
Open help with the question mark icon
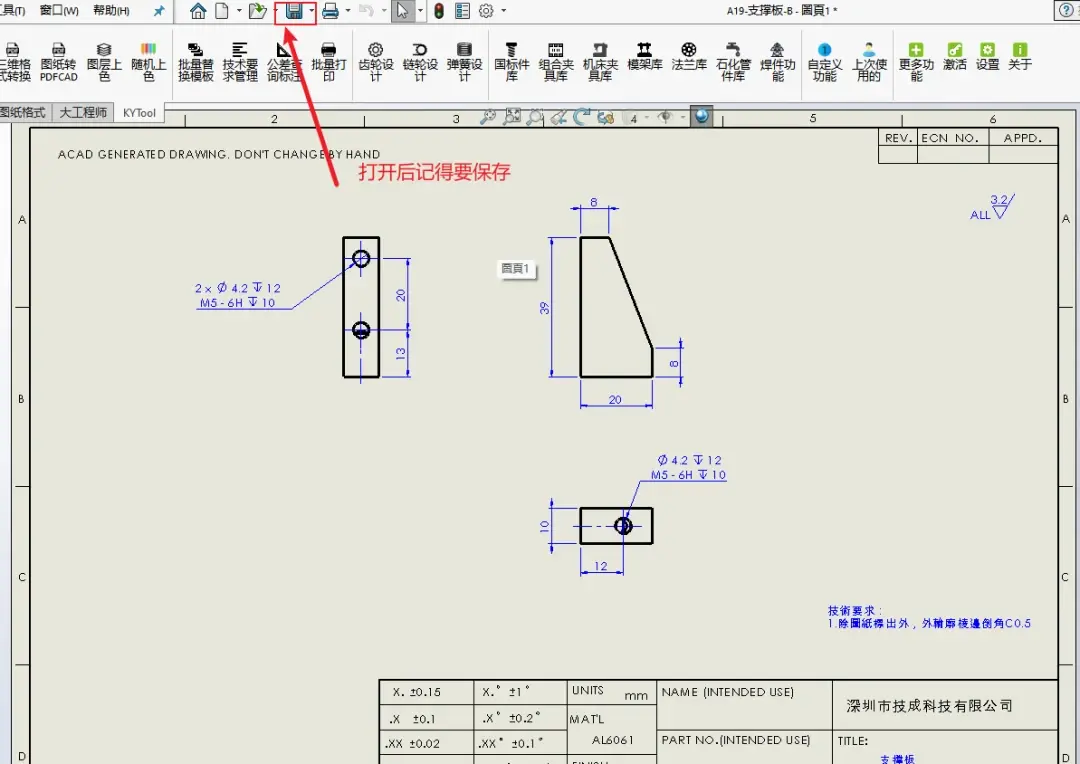click(x=1066, y=11)
